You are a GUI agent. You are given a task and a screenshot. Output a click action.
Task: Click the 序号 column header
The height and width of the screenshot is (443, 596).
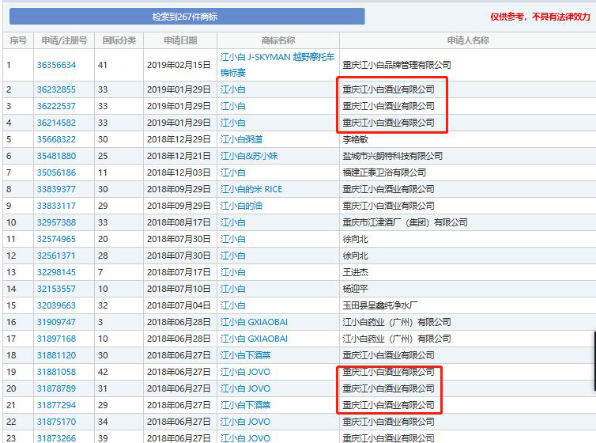point(18,40)
